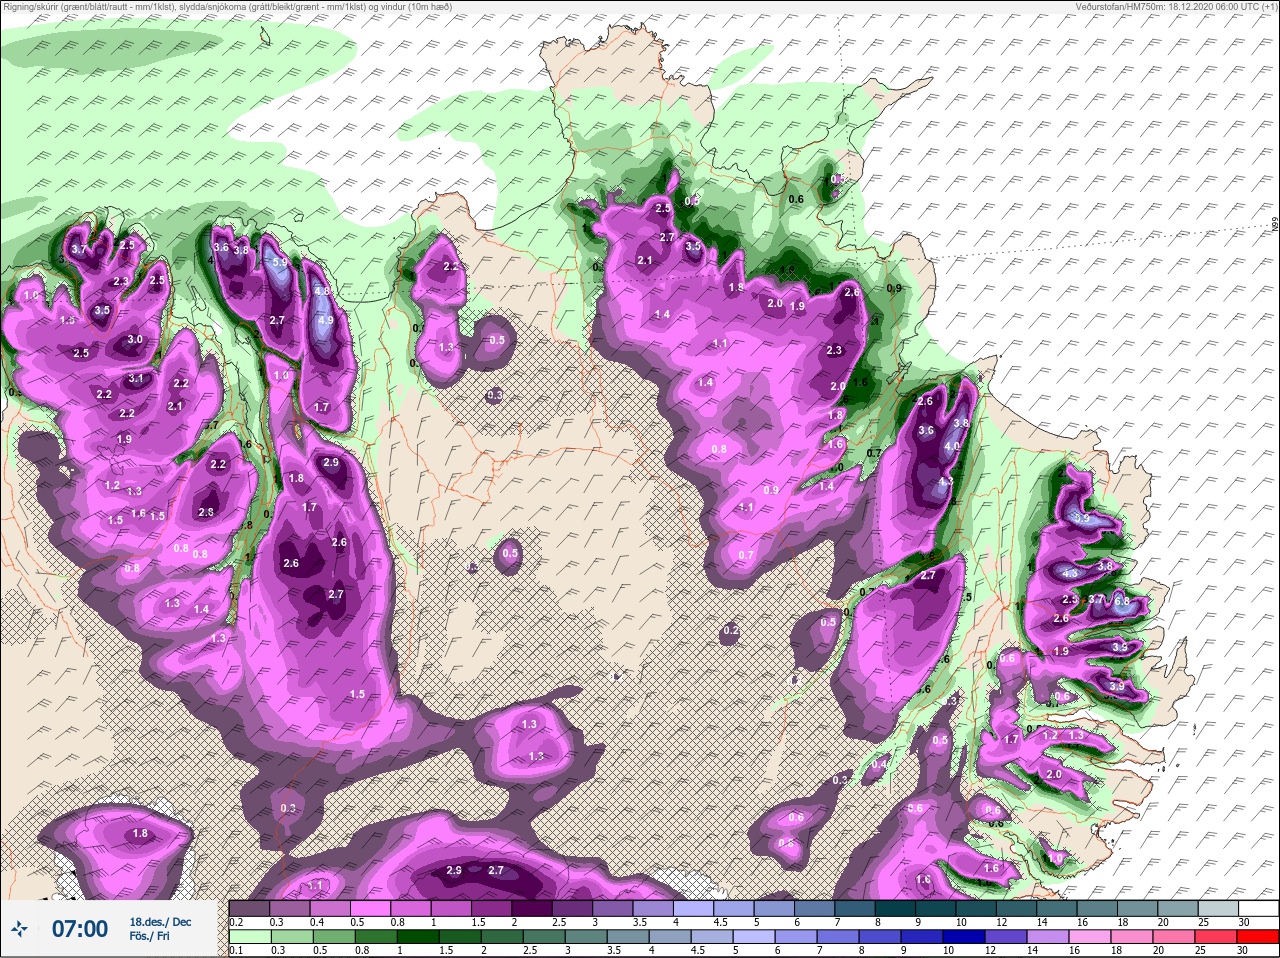Click the 4.0 value label on map

[x=951, y=446]
